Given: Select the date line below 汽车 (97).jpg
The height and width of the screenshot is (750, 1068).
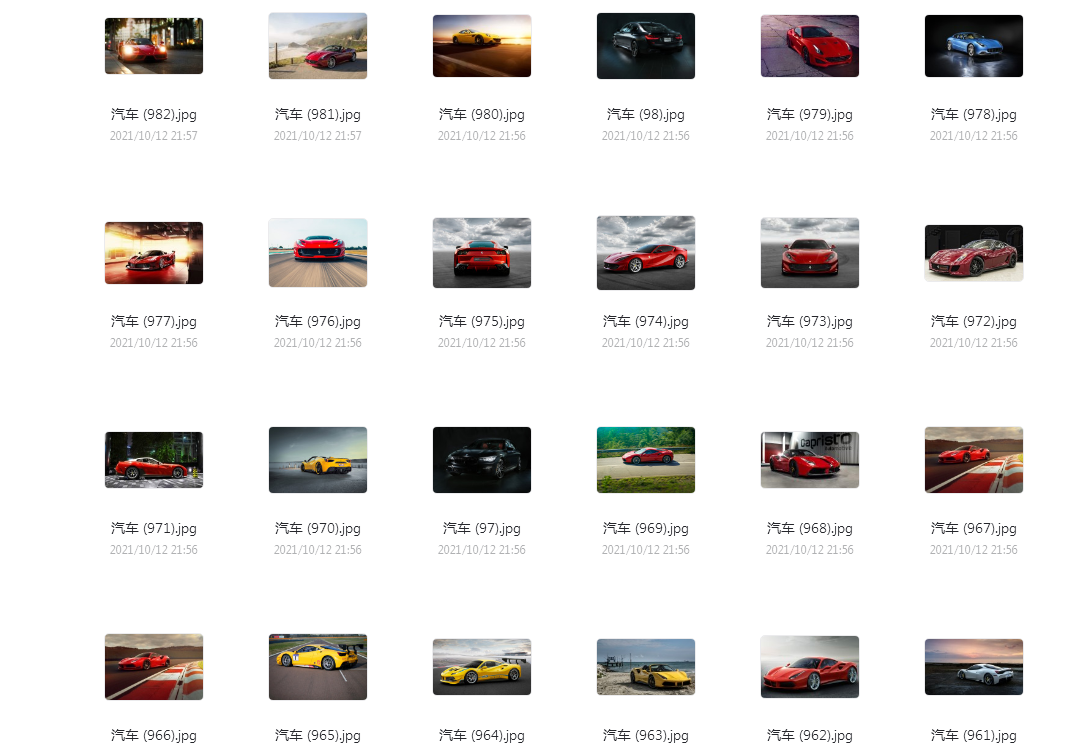Looking at the screenshot, I should click(x=482, y=550).
